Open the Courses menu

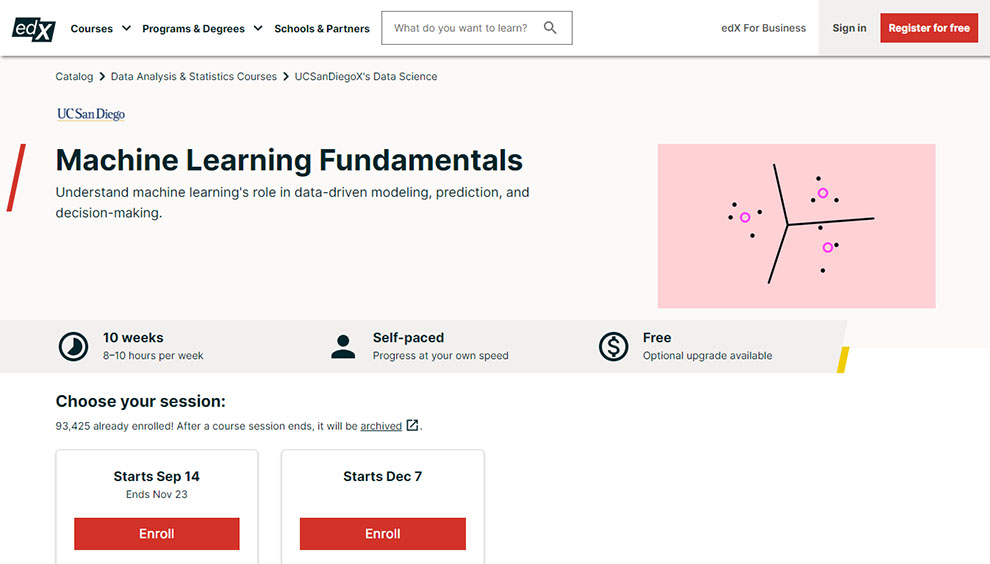(x=92, y=28)
